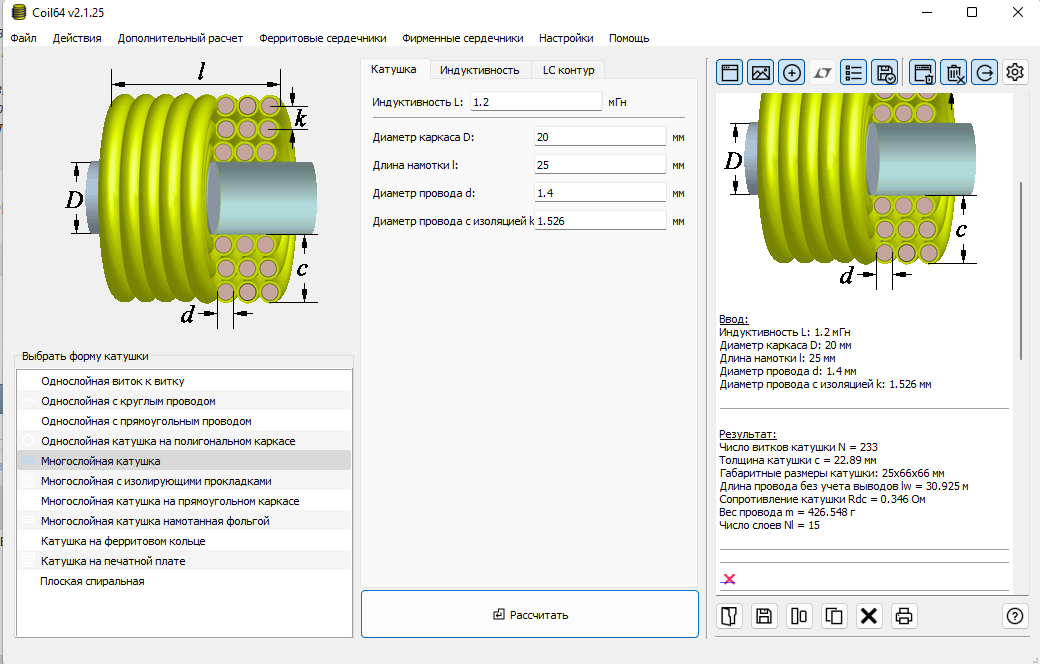Select Катушка на ферритовом кольце
Viewport: 1040px width, 664px height.
[184, 541]
